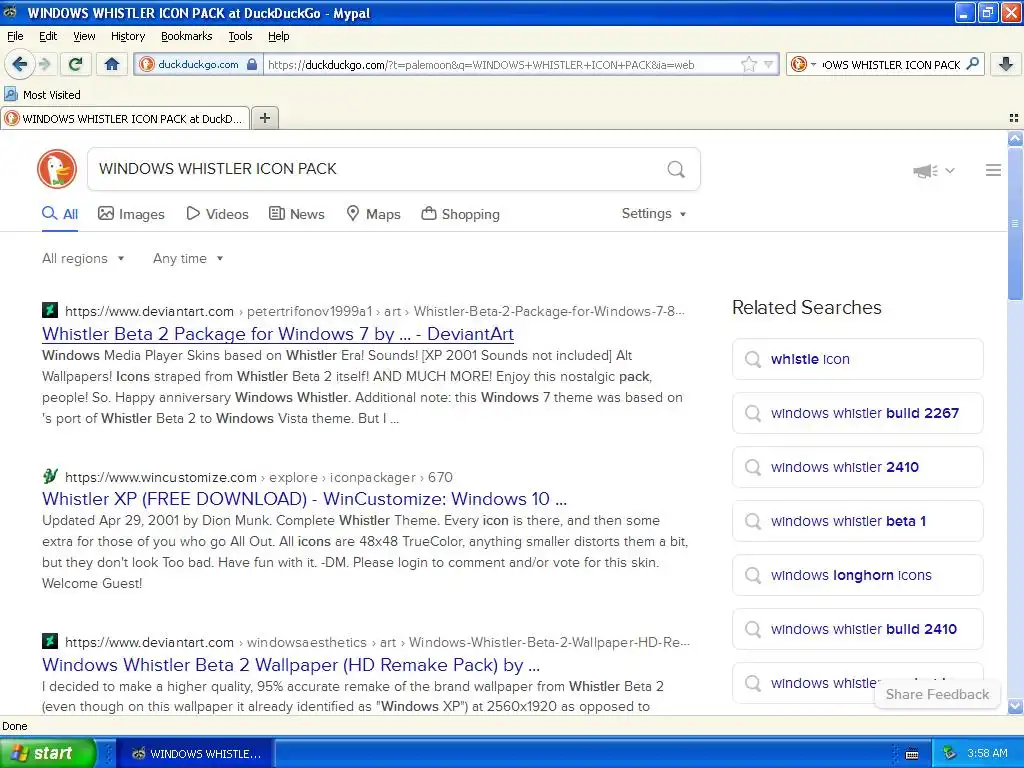Image resolution: width=1024 pixels, height=768 pixels.
Task: Search related 'windows whistler build 2410'
Action: [857, 629]
